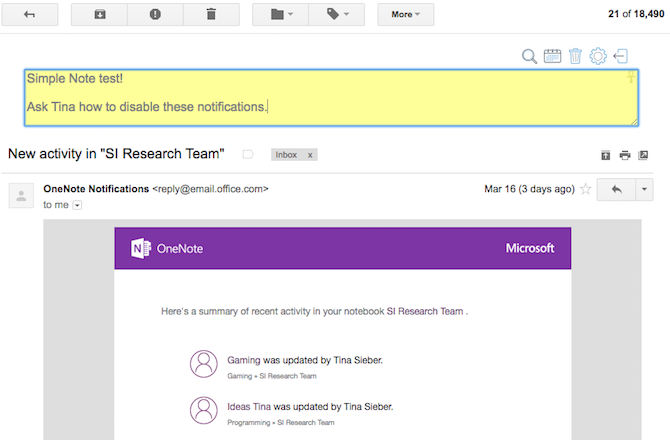Toggle the importance marker beside the subject

[x=248, y=155]
